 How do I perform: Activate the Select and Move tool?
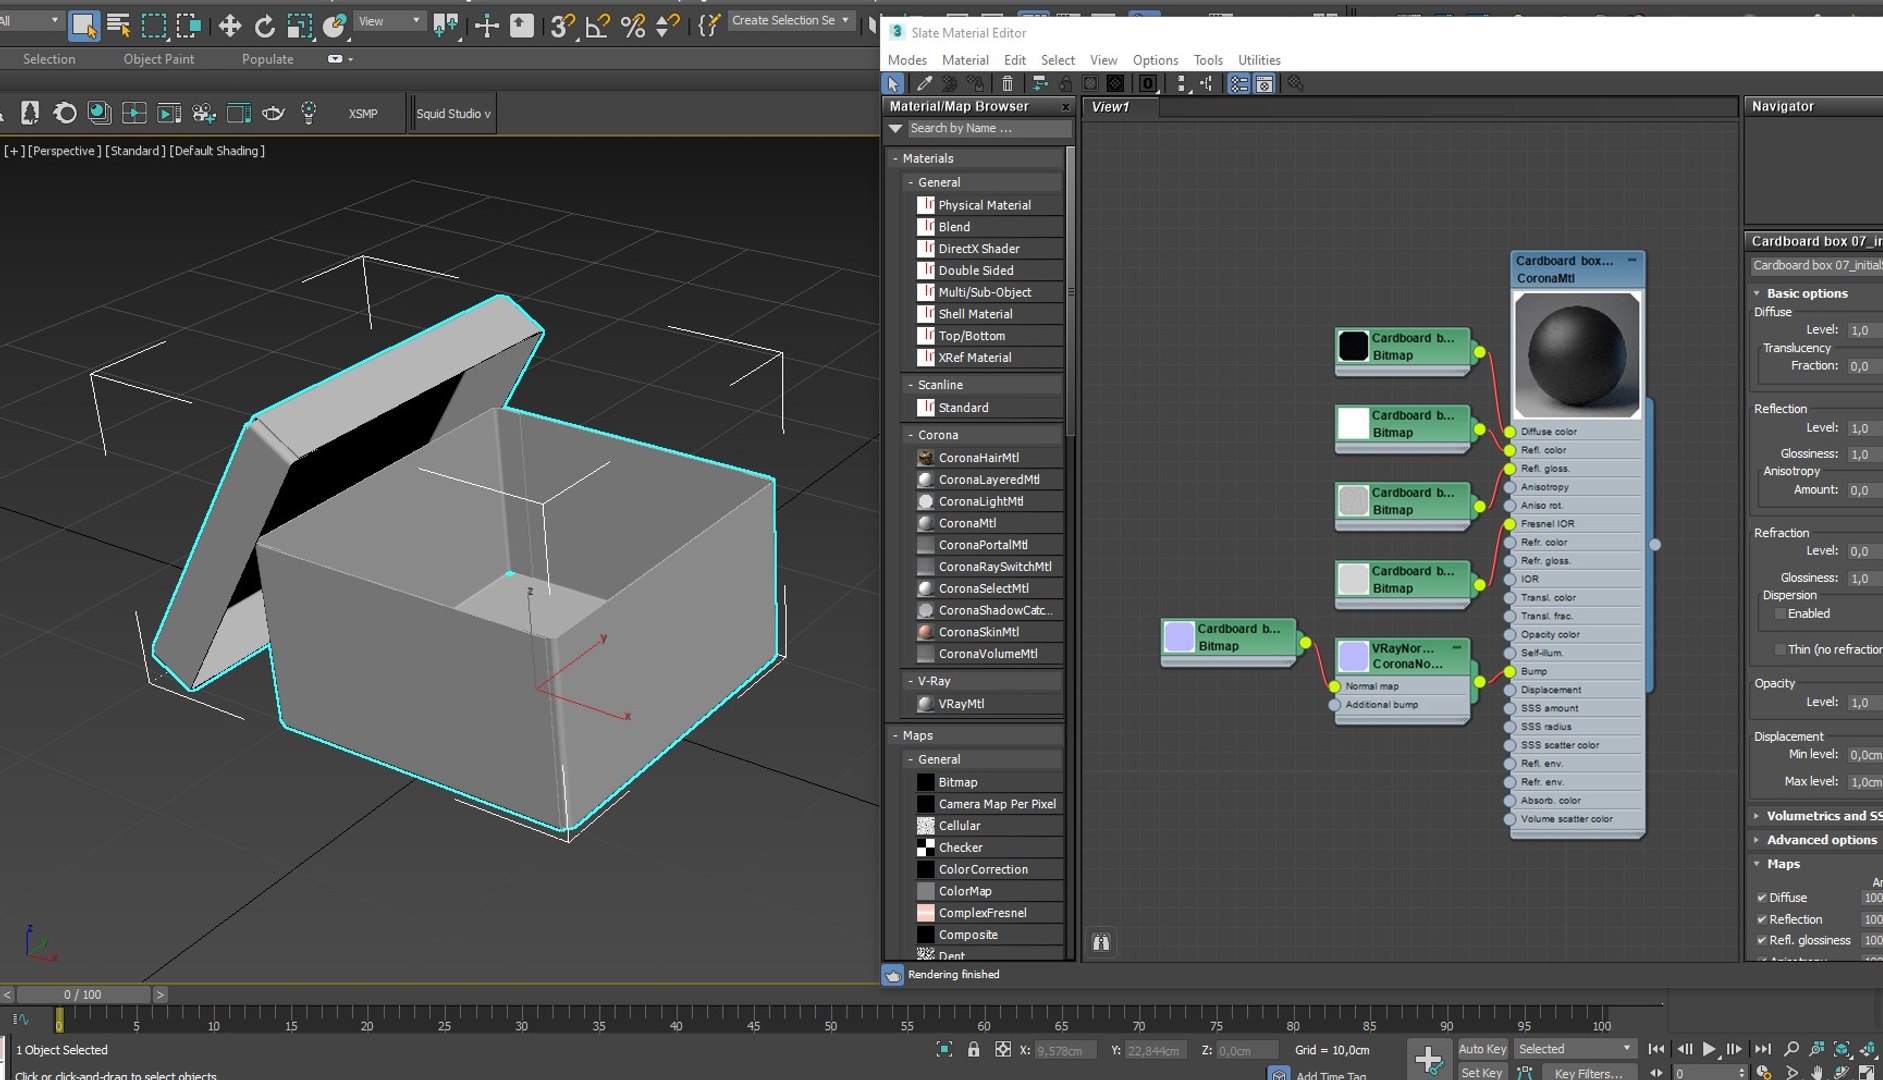click(x=229, y=24)
